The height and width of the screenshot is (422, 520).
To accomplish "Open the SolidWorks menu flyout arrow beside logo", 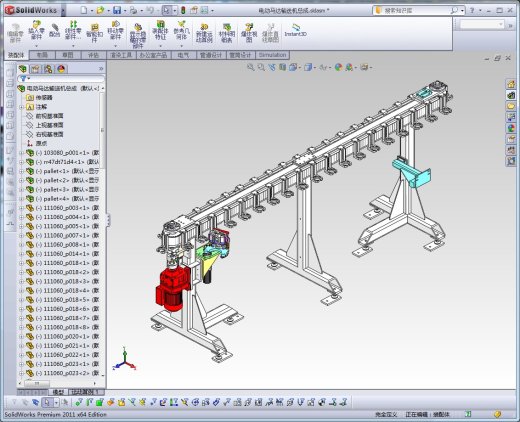I will pyautogui.click(x=63, y=11).
